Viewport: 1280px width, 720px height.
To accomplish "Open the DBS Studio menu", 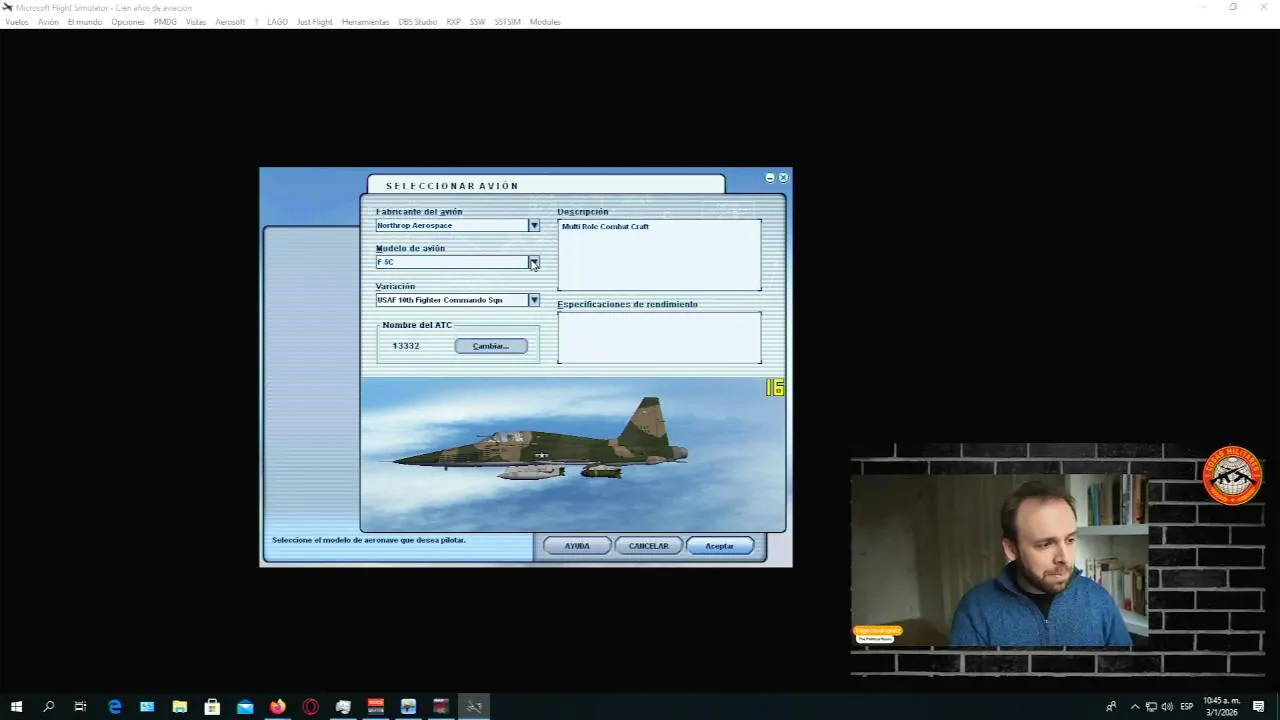I will coord(418,22).
